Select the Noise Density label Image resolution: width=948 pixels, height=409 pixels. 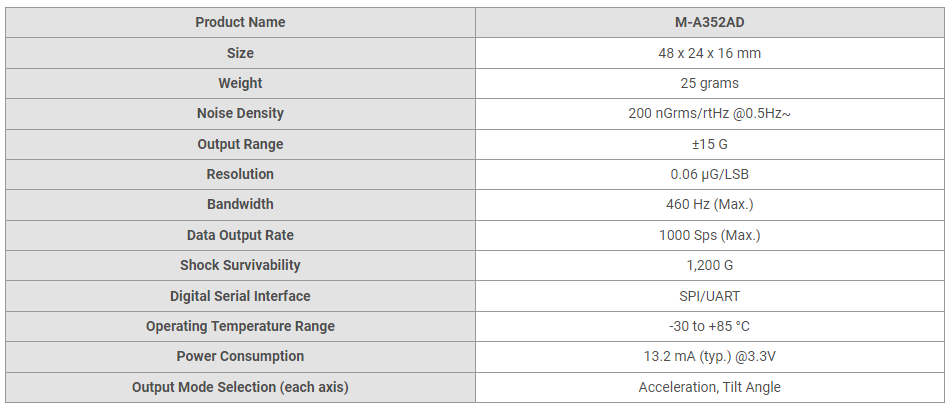[x=240, y=113]
